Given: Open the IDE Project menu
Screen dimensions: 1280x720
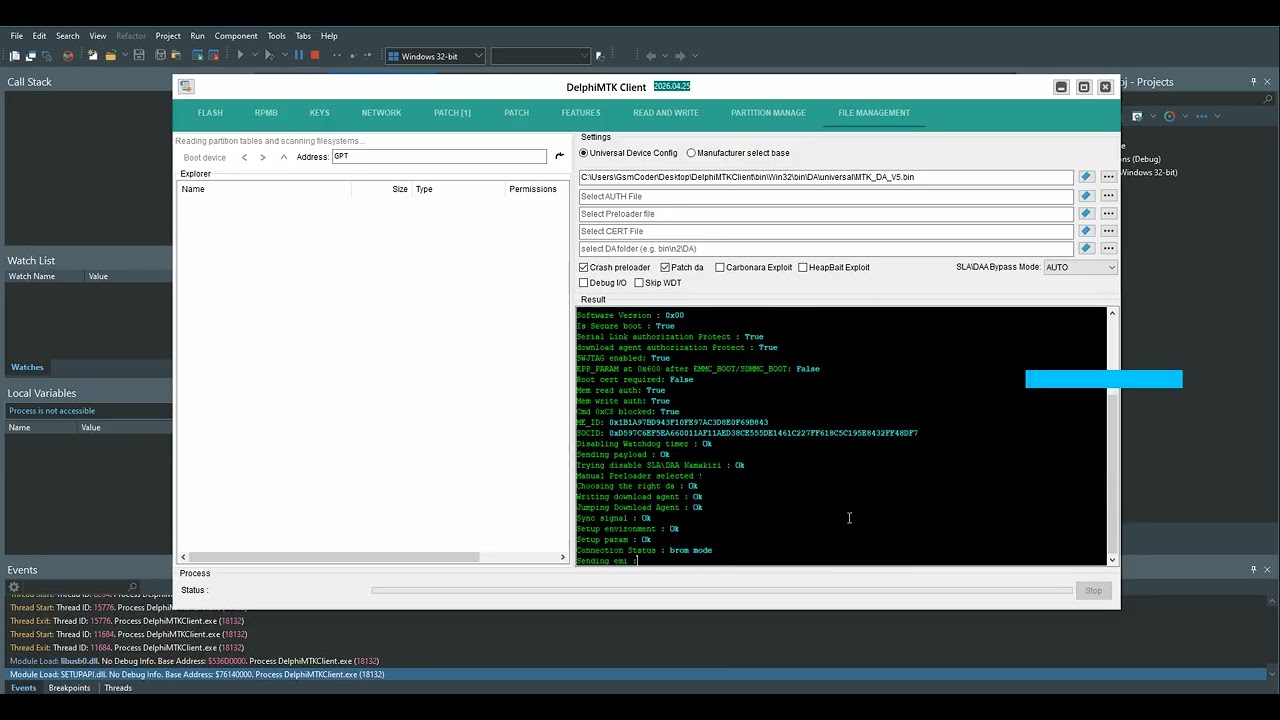Looking at the screenshot, I should point(168,36).
